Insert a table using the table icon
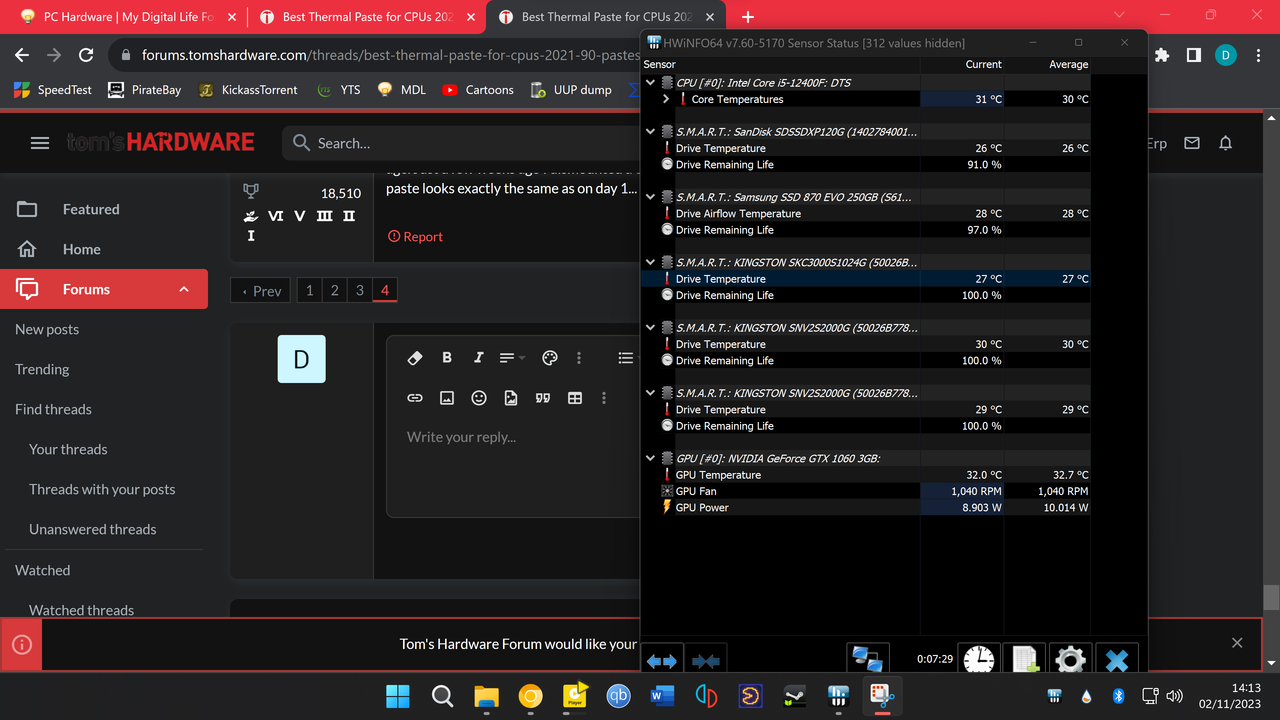 (575, 398)
